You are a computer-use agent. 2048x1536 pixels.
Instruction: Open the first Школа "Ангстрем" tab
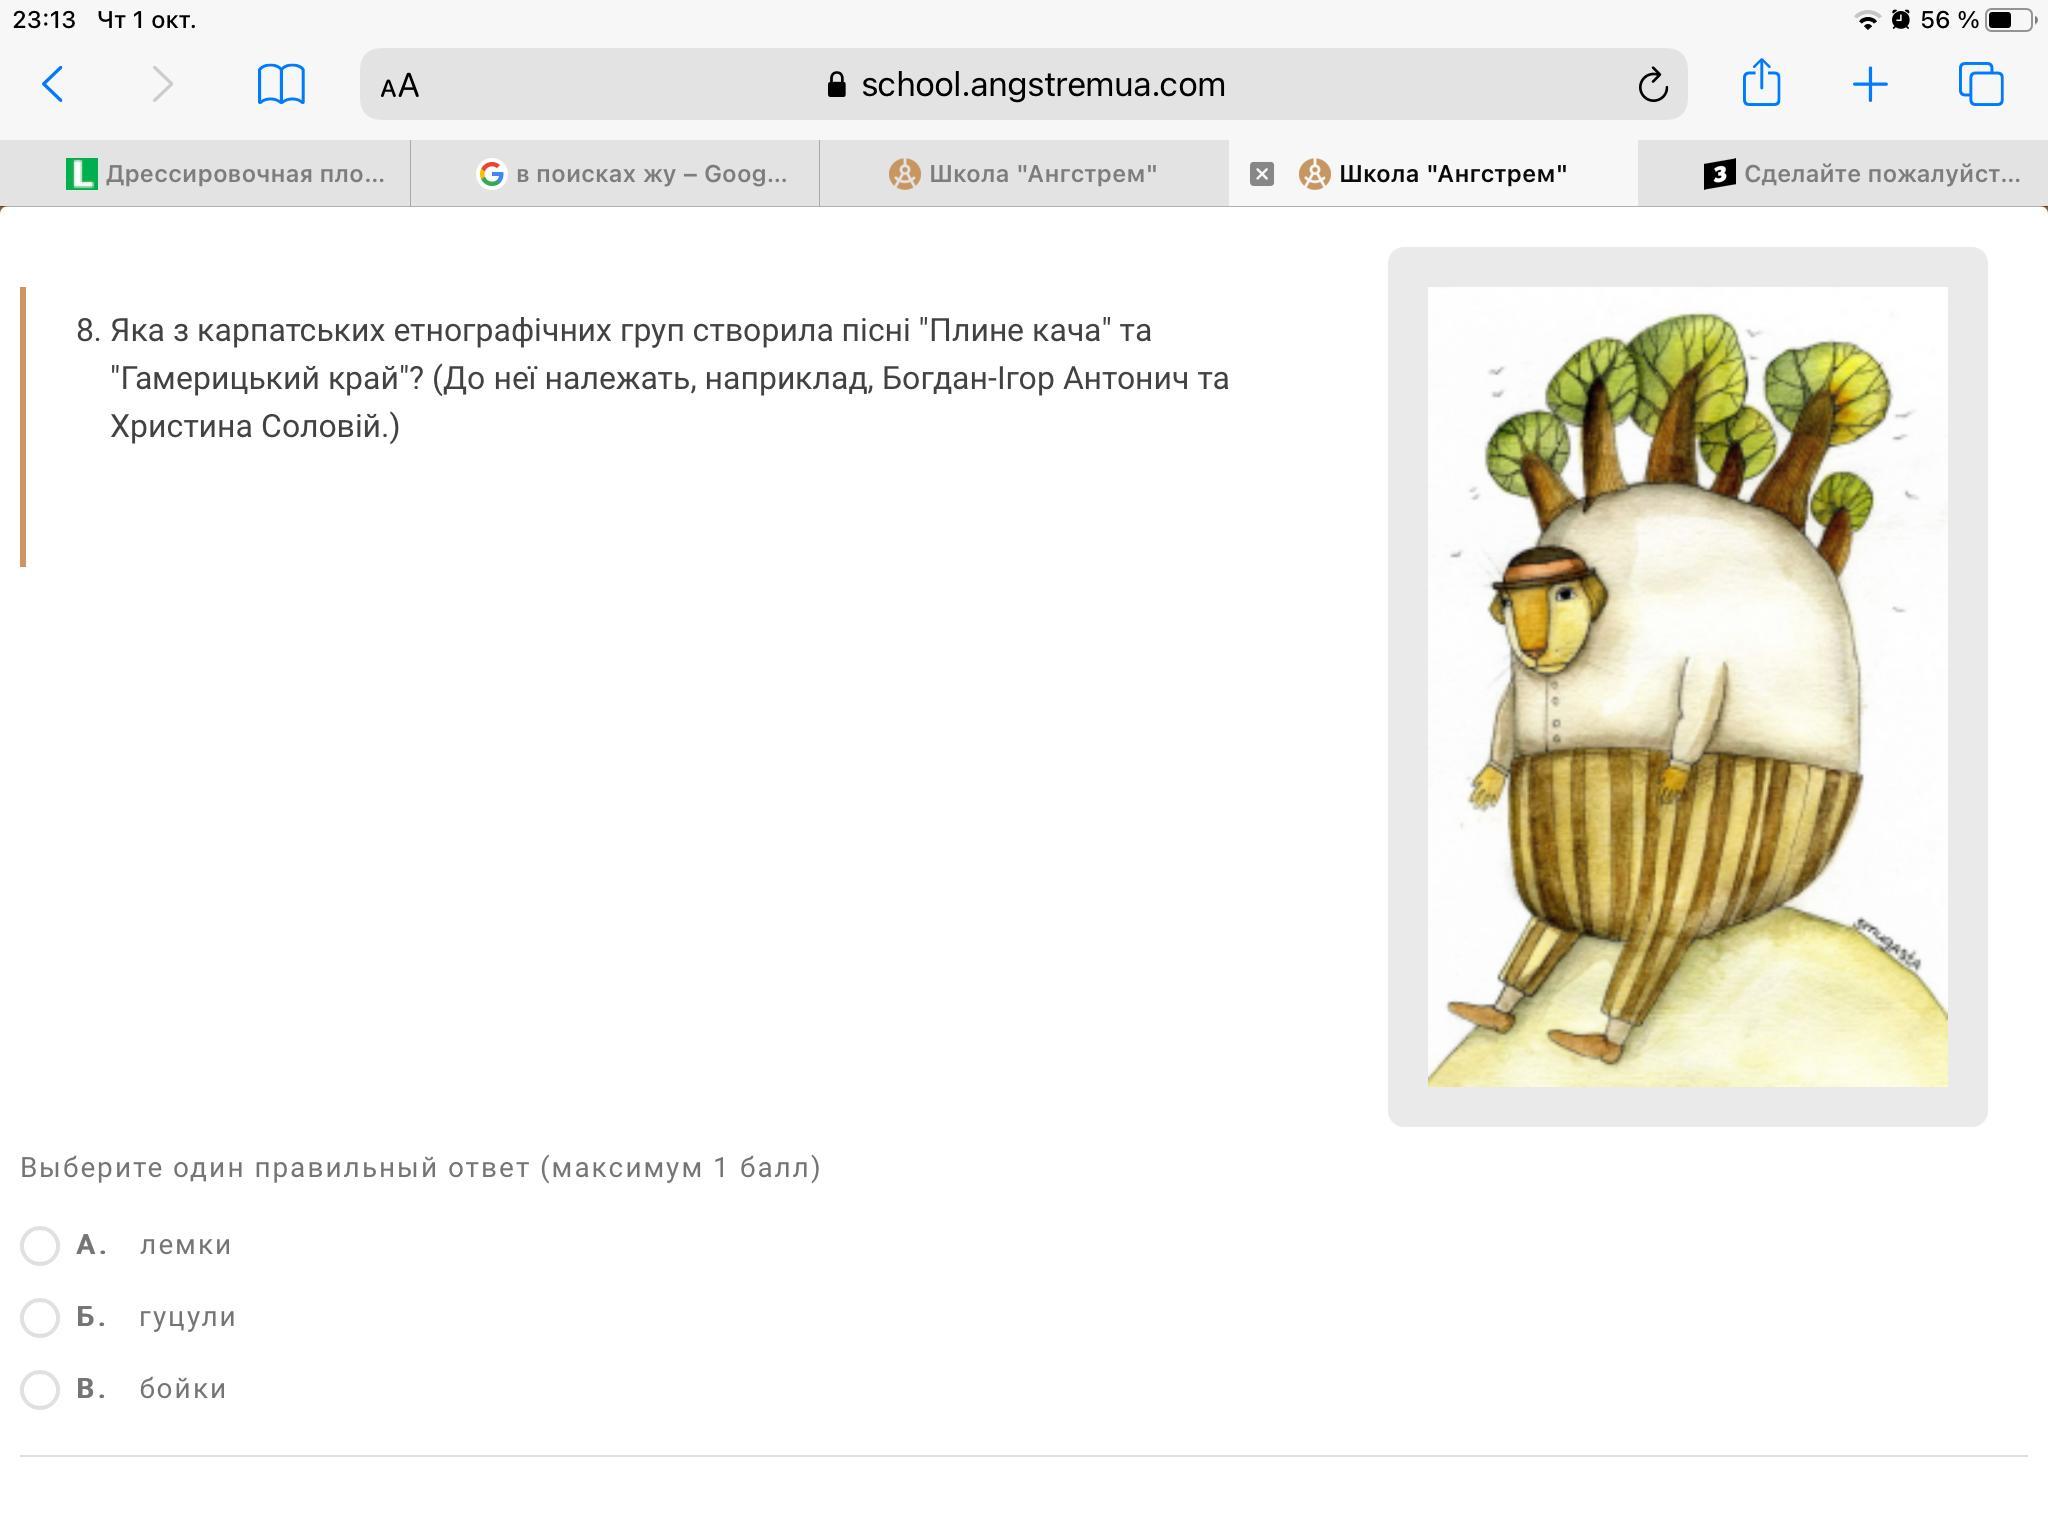[x=1024, y=174]
